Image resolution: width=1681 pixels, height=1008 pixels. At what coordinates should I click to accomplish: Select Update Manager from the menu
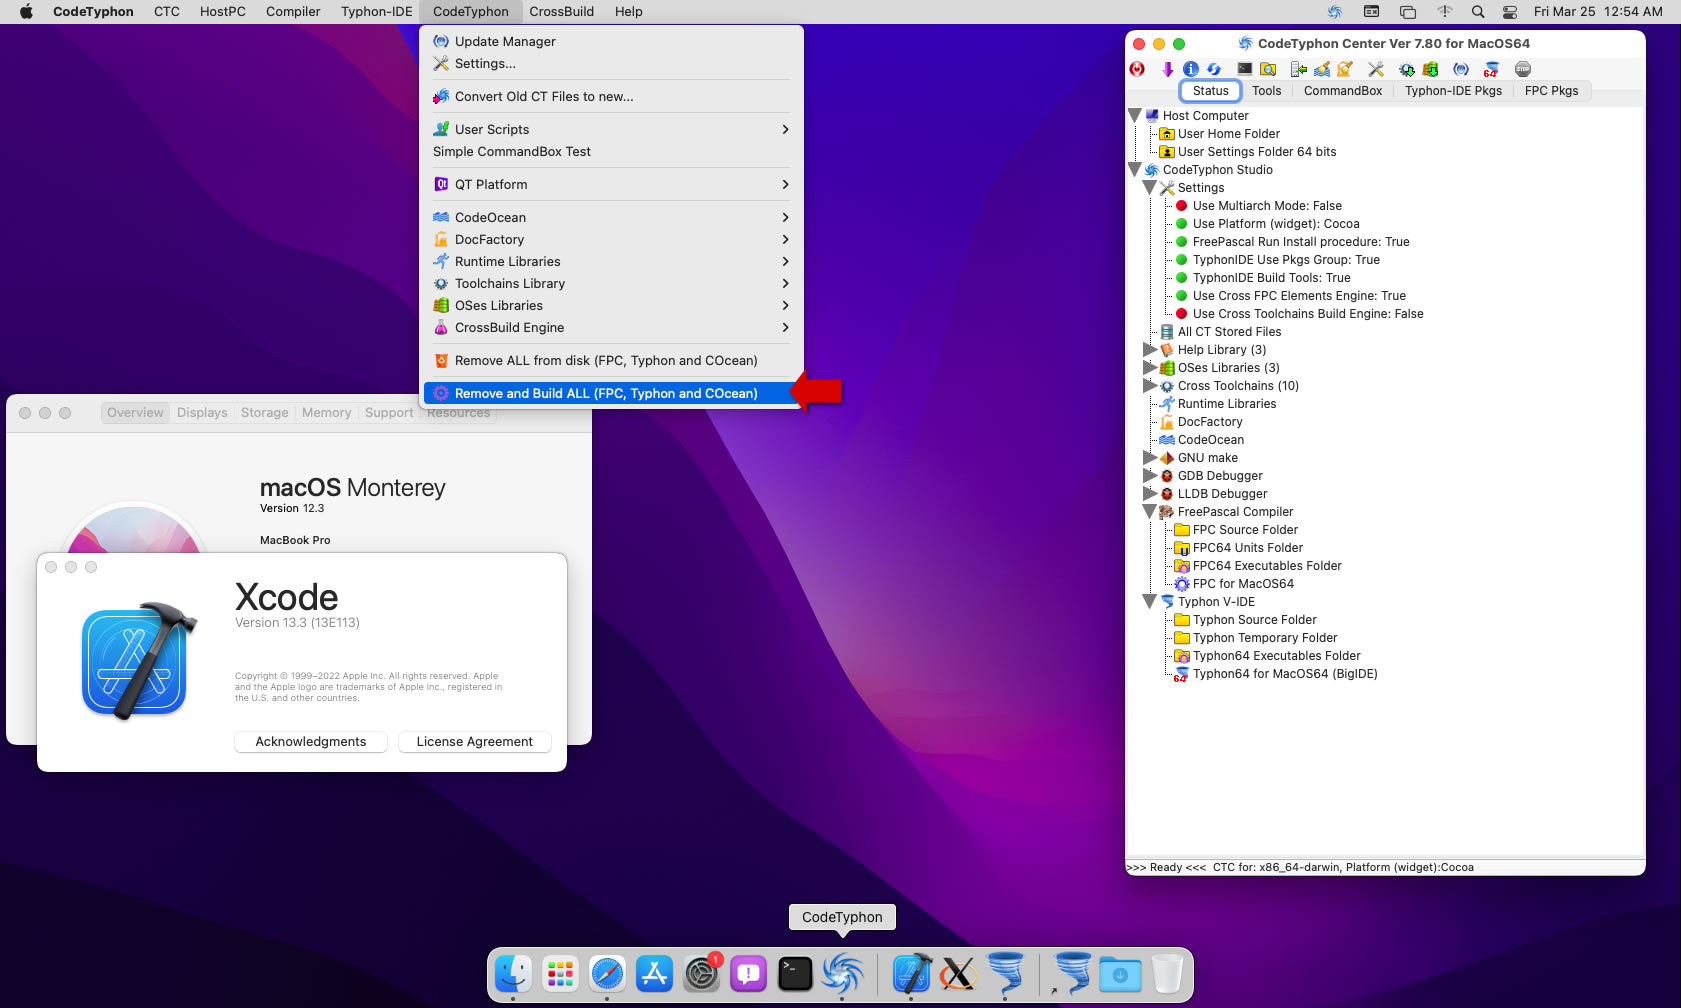[611, 41]
